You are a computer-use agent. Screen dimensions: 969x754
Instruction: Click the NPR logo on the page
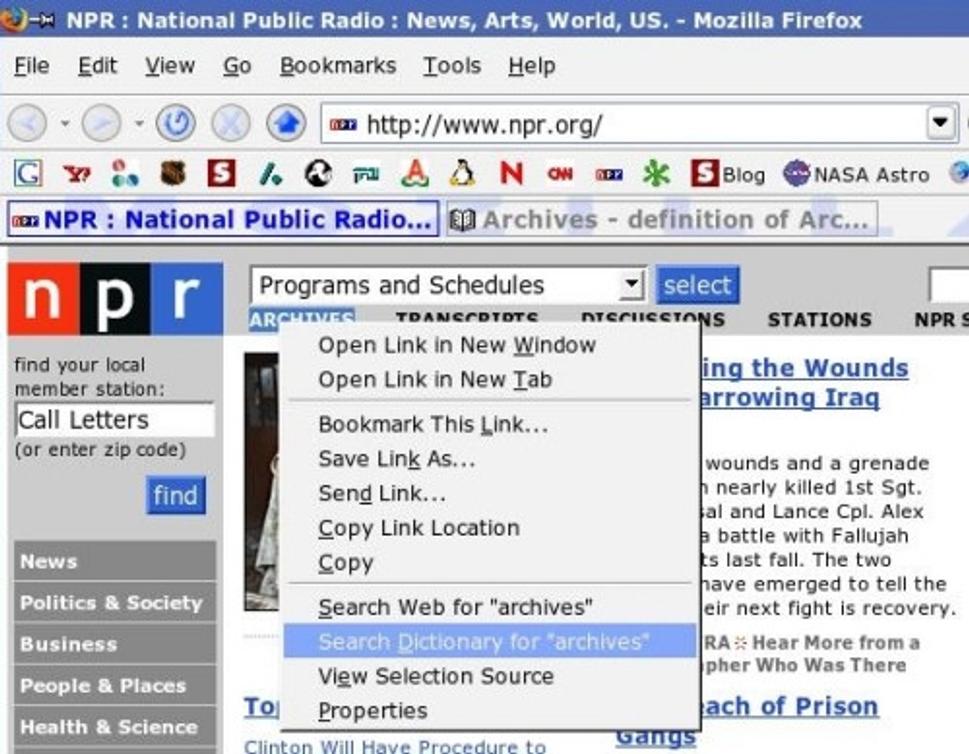116,299
